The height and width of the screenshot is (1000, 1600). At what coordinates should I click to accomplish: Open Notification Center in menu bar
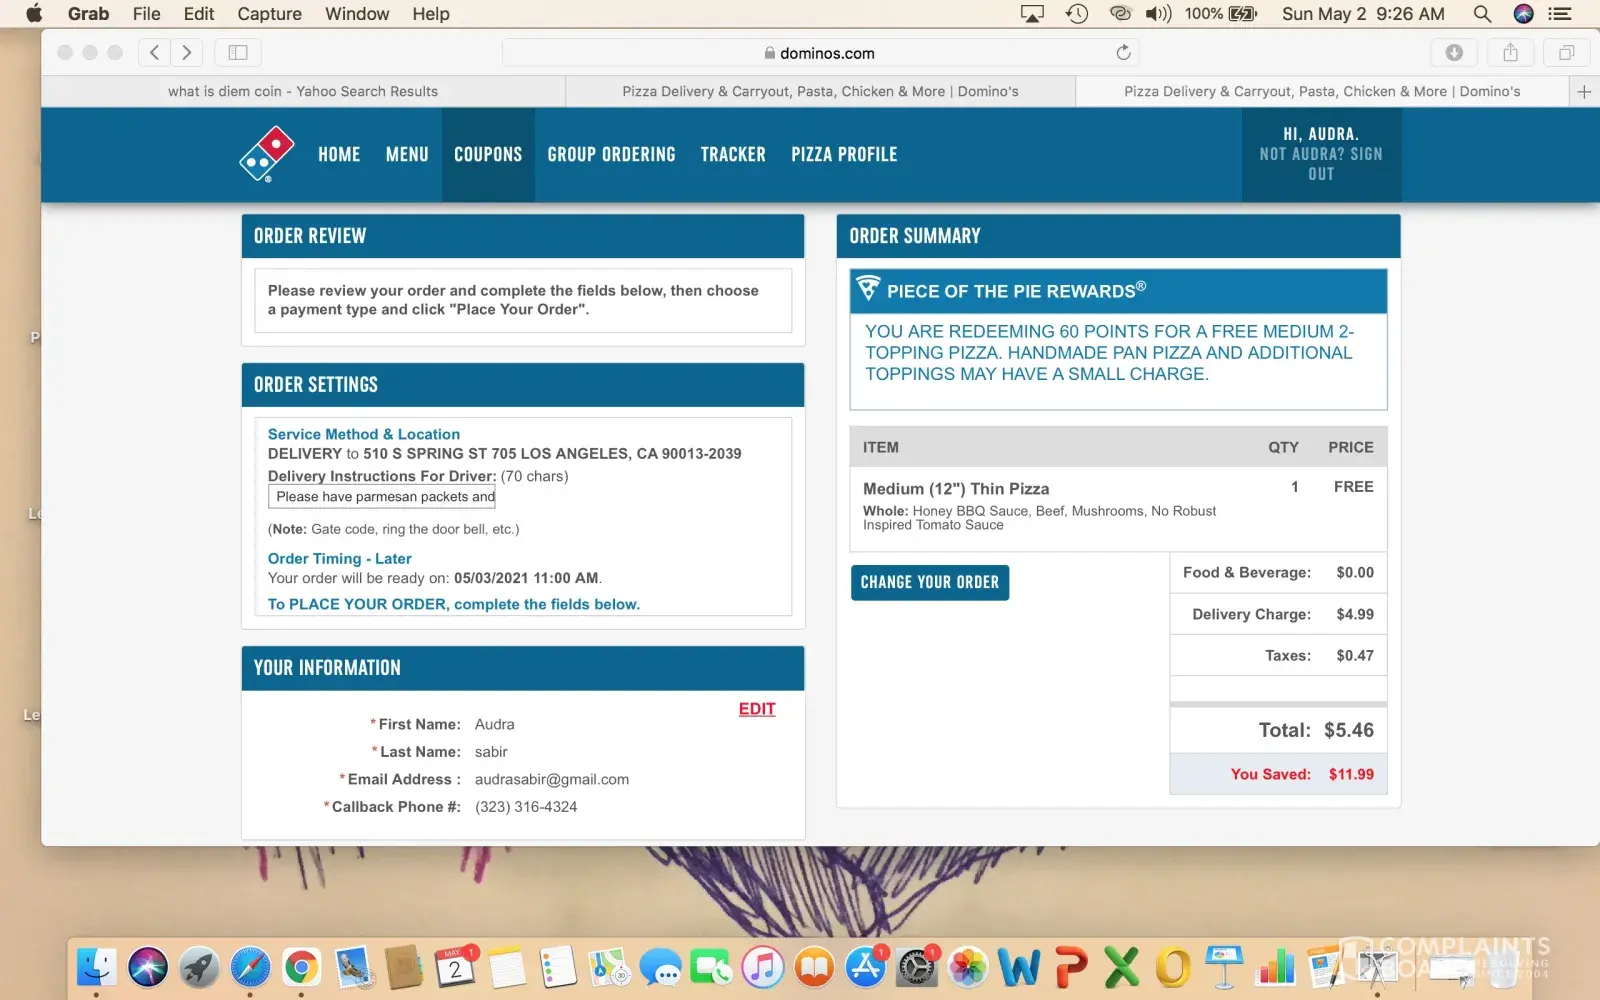[x=1560, y=14]
